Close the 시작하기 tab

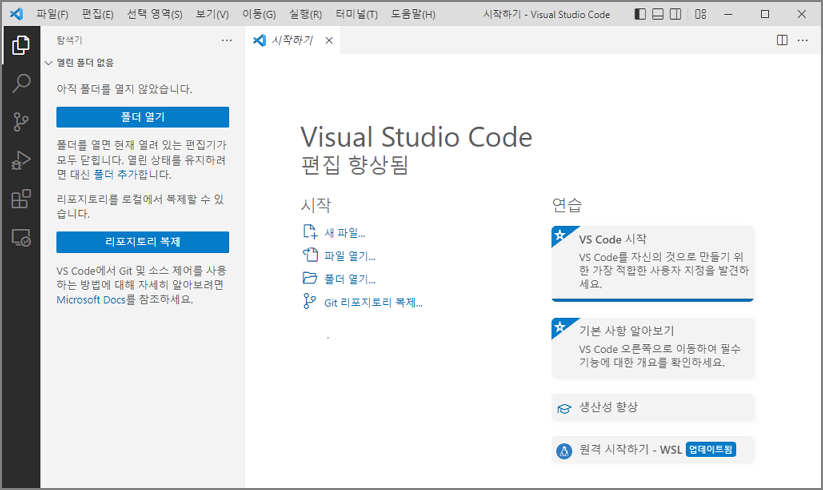329,40
